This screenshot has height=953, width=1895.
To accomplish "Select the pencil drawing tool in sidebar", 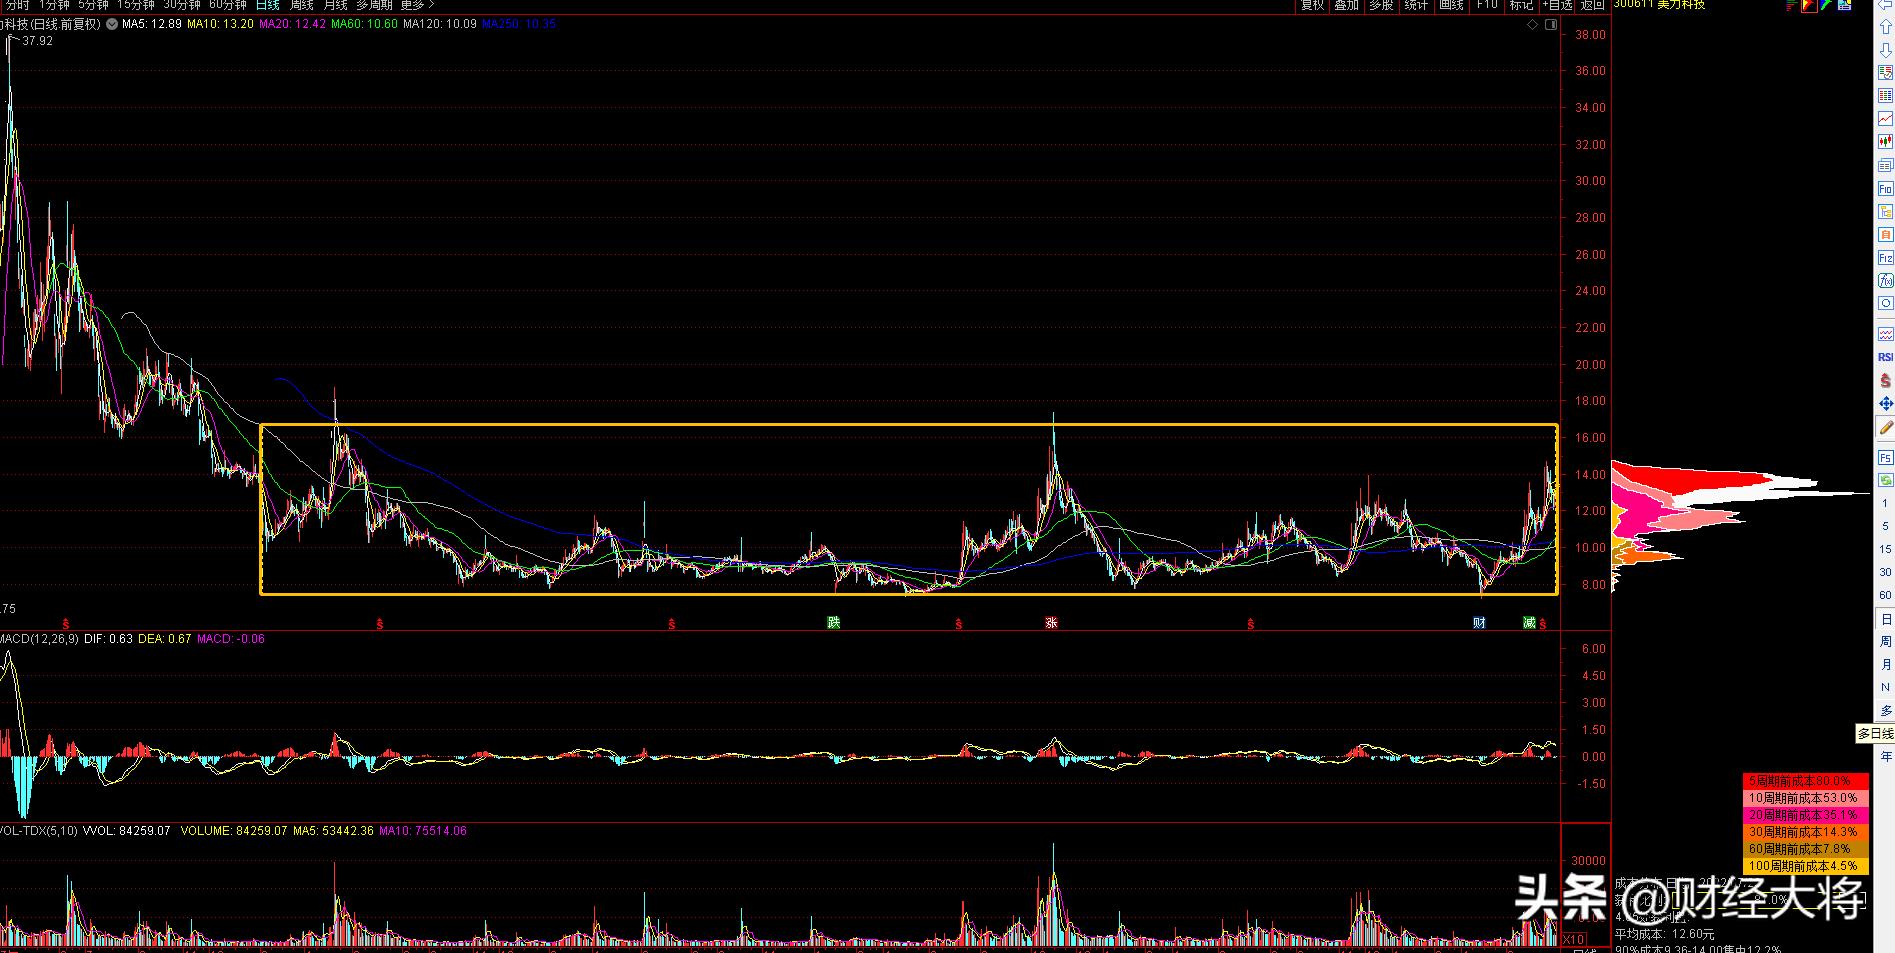I will (1885, 428).
